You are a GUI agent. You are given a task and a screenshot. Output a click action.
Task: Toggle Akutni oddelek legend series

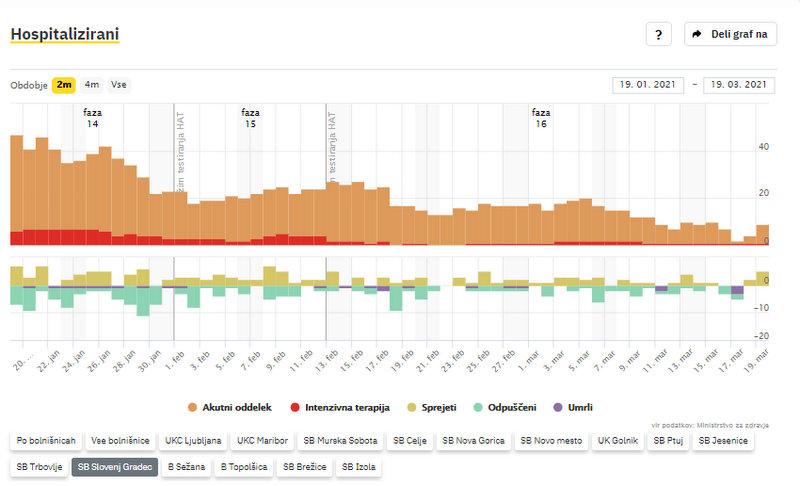[232, 408]
